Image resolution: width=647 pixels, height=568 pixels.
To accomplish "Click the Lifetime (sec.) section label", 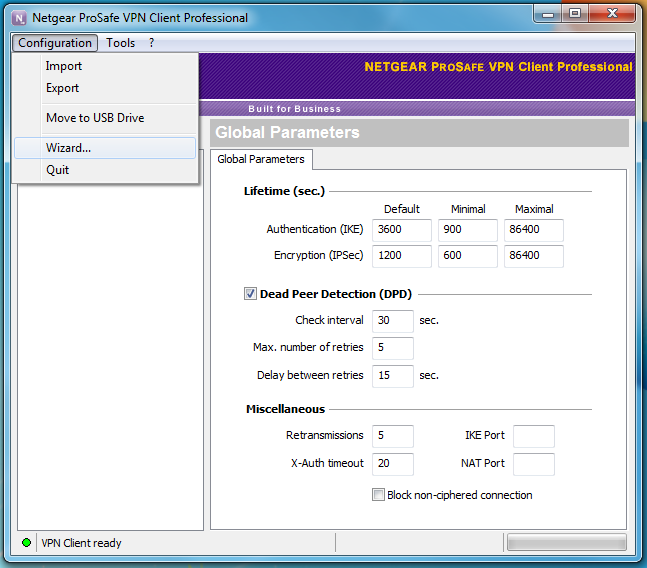I will coord(284,191).
